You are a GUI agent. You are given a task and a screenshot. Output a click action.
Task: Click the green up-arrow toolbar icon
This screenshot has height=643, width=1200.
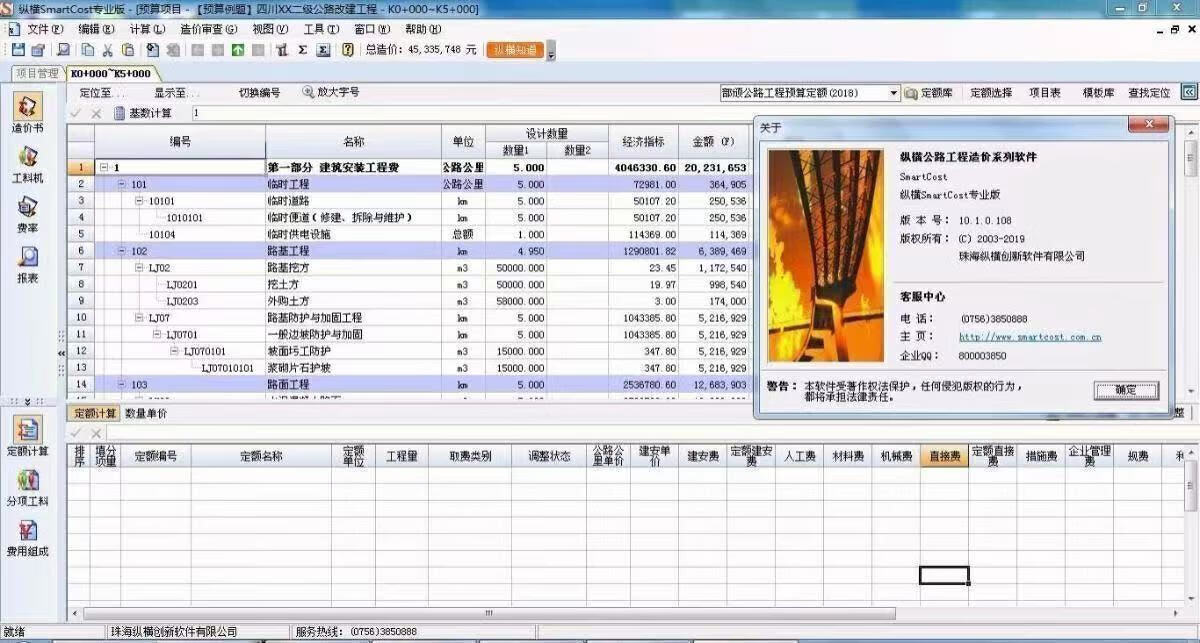click(238, 49)
